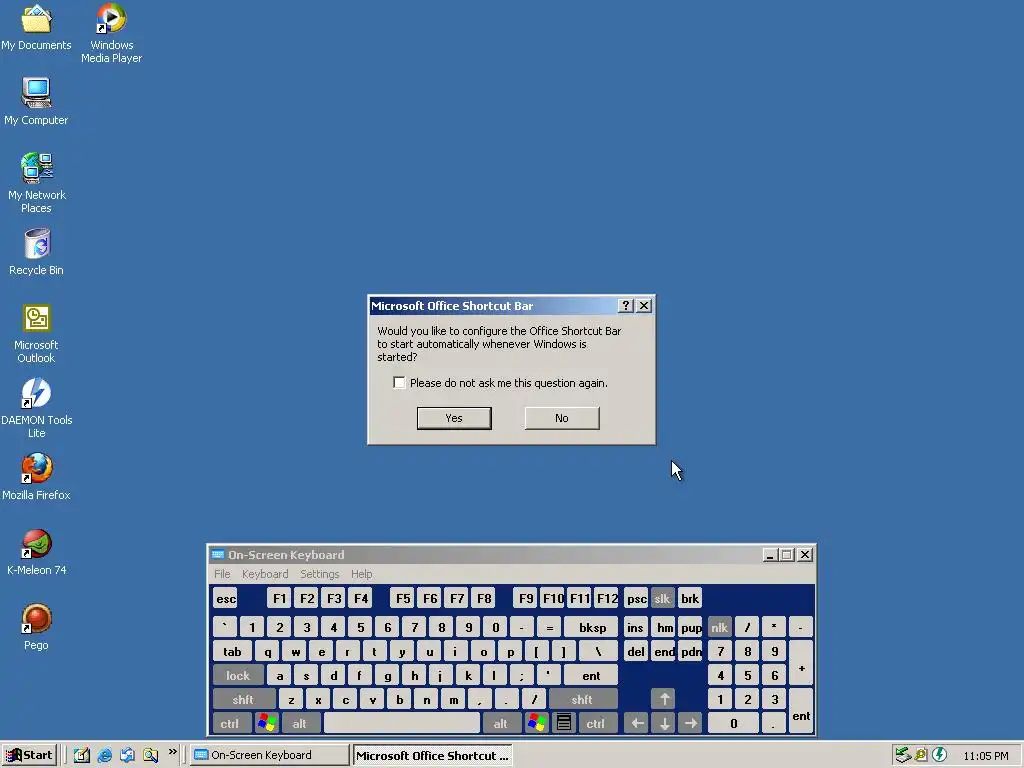Viewport: 1024px width, 768px height.
Task: Toggle the left alt key
Action: (x=300, y=723)
